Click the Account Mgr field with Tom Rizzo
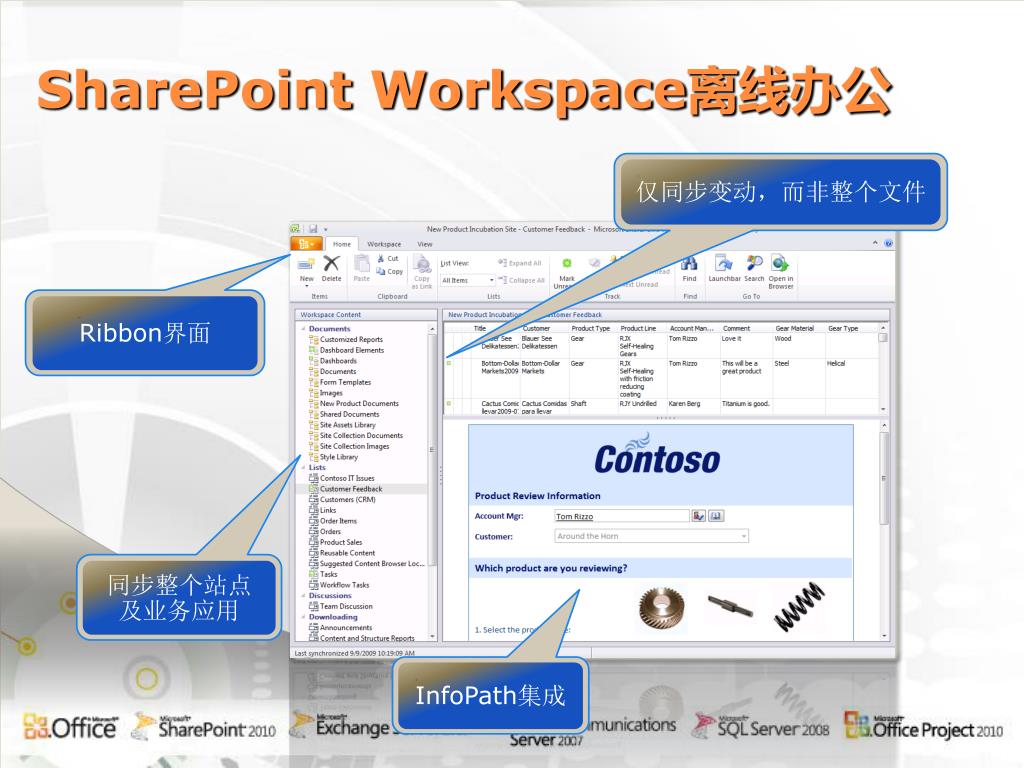 621,516
